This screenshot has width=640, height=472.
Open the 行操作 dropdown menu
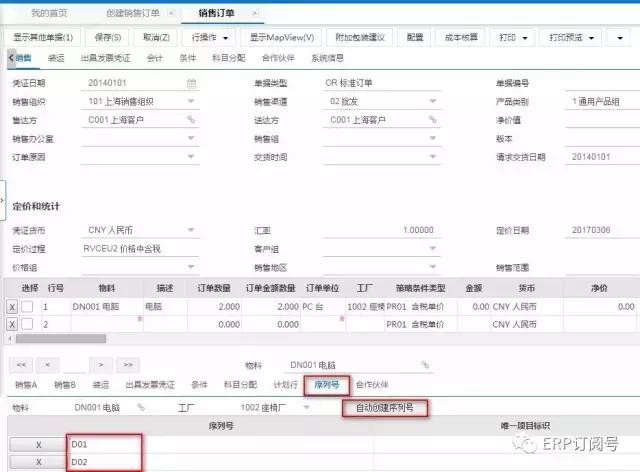pyautogui.click(x=210, y=38)
